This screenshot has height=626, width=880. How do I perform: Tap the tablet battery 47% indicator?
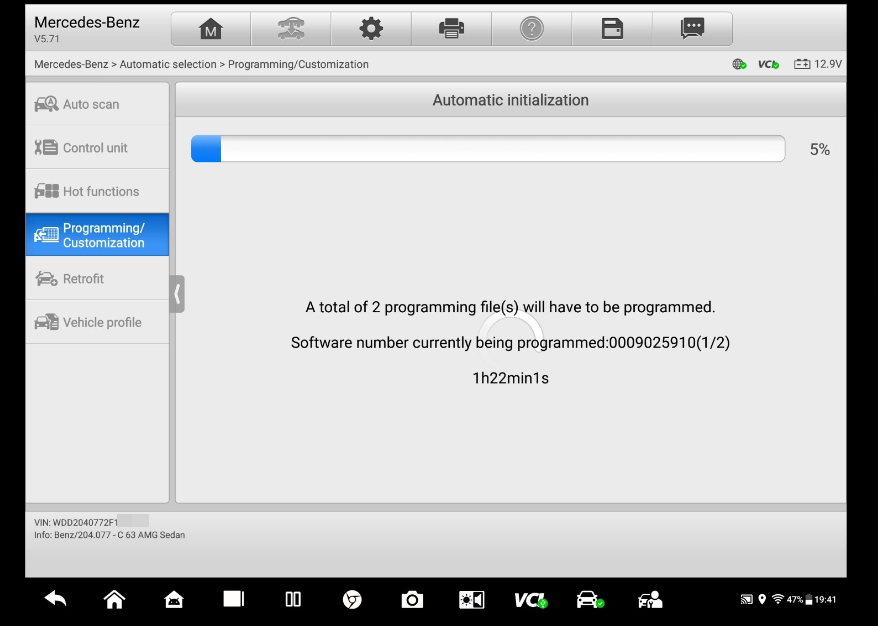coord(799,600)
